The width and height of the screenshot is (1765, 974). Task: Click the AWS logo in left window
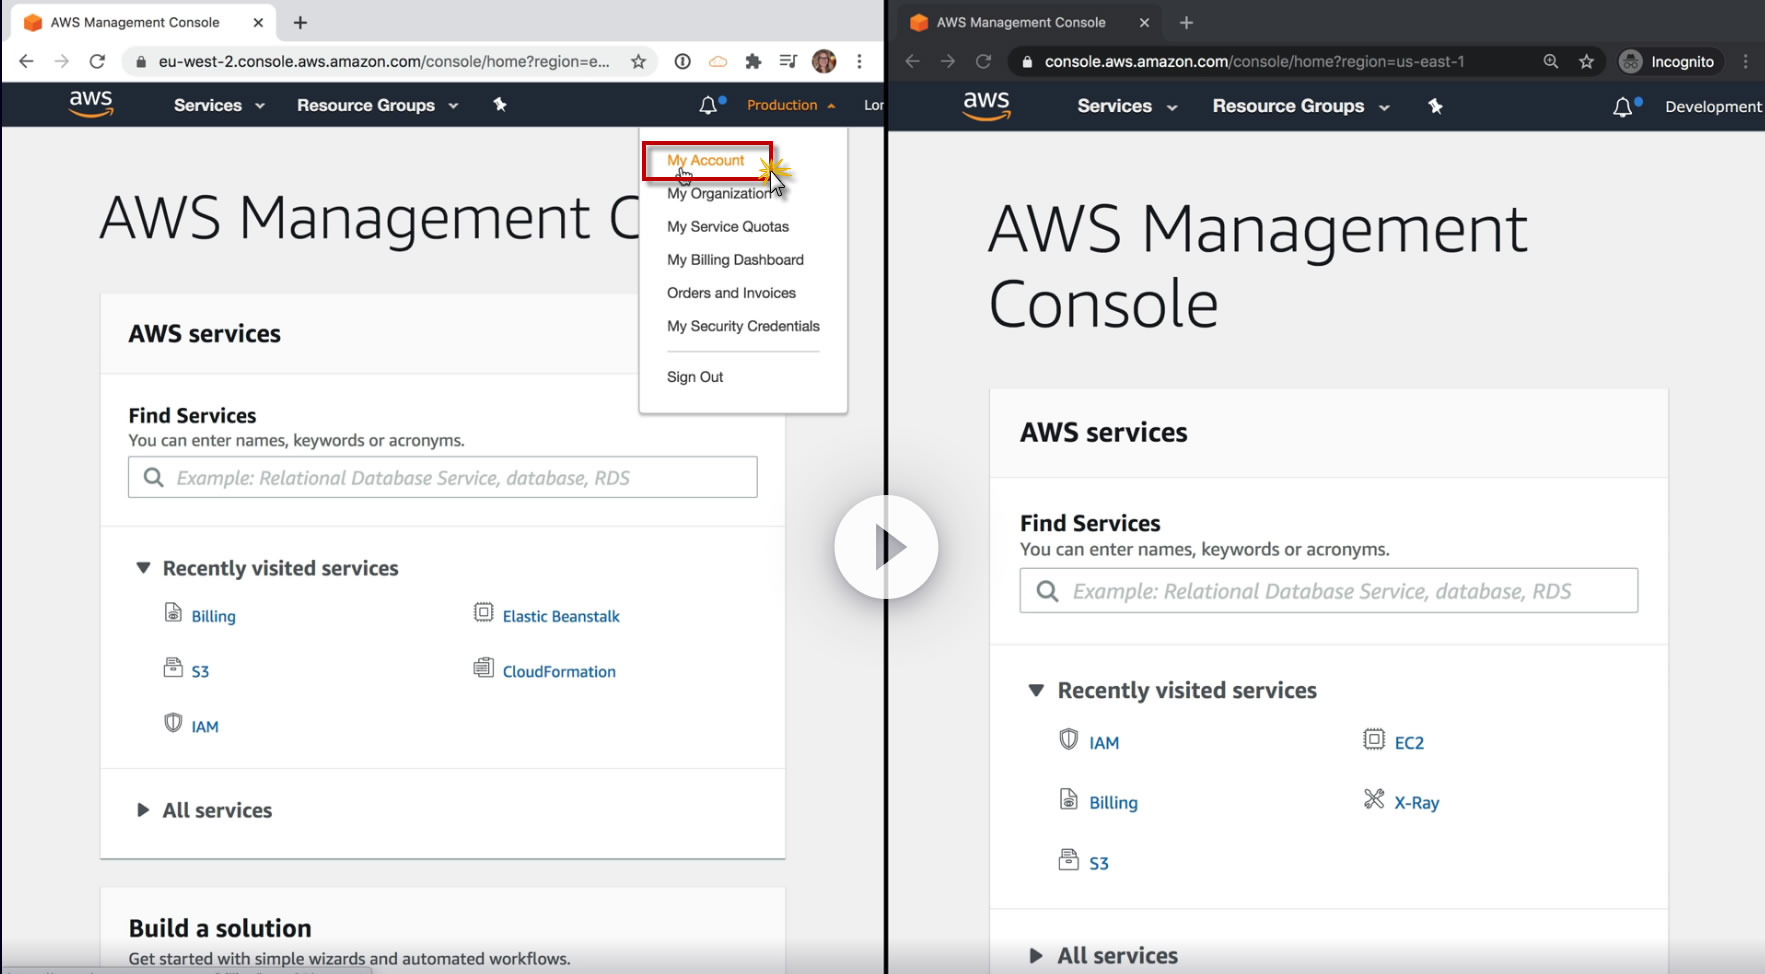[91, 104]
